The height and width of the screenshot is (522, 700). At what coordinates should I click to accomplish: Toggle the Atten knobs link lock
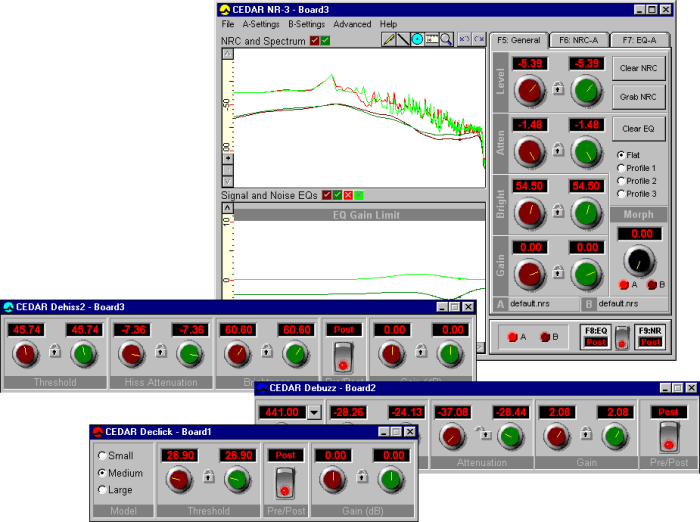point(558,149)
